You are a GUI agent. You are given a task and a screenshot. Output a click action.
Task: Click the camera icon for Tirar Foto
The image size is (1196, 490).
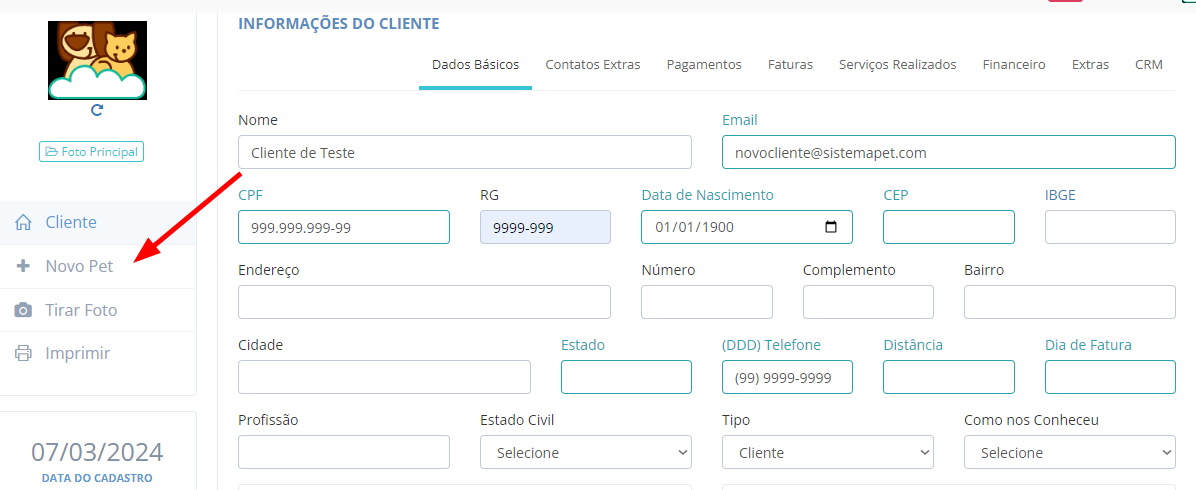click(x=23, y=310)
